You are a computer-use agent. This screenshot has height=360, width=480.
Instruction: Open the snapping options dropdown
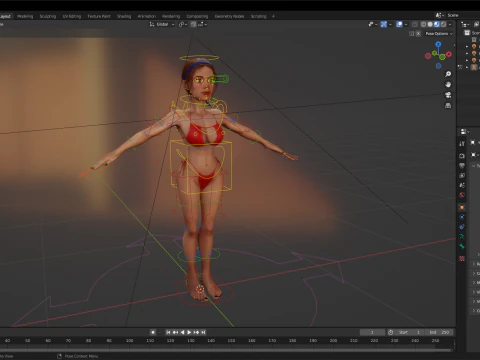[203, 24]
